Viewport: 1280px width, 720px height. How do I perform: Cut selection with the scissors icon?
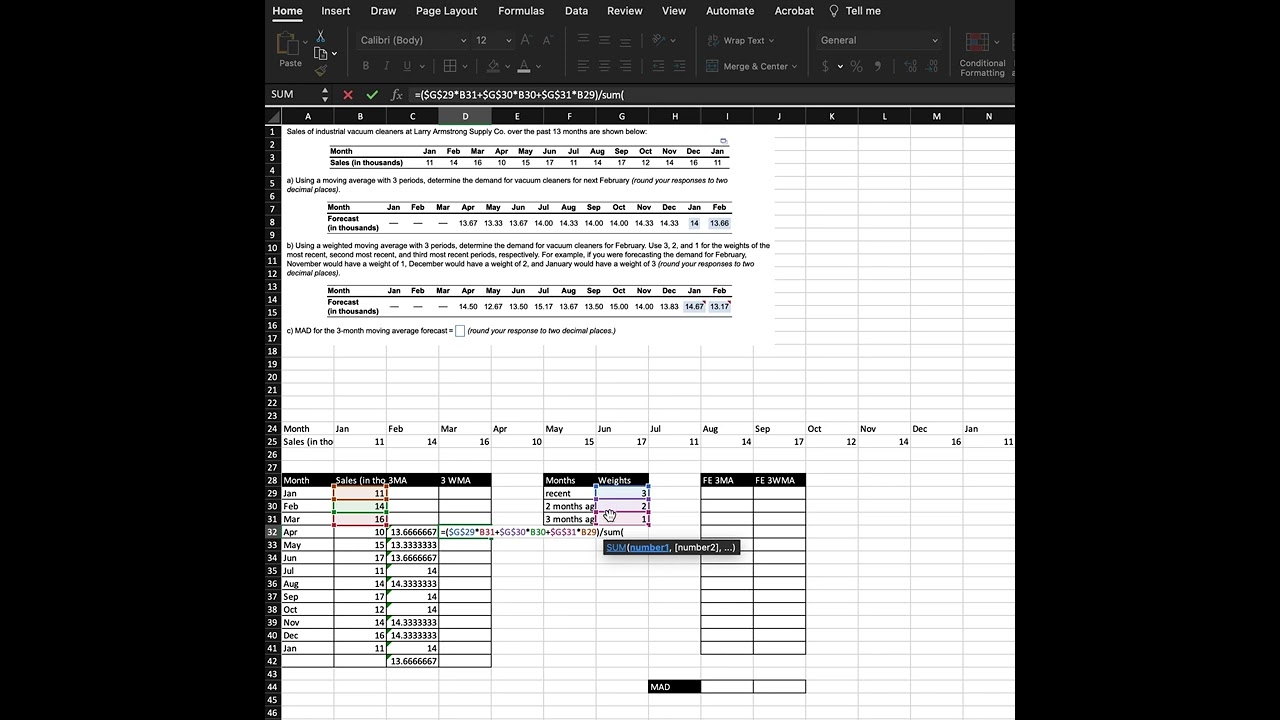point(321,36)
